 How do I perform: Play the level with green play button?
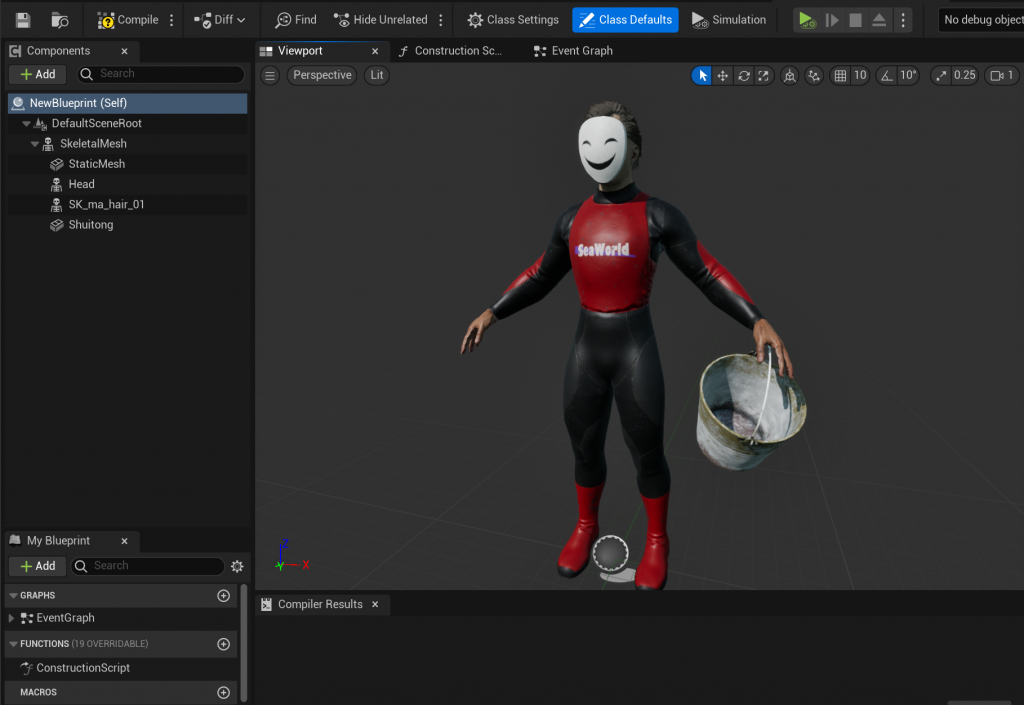point(807,20)
